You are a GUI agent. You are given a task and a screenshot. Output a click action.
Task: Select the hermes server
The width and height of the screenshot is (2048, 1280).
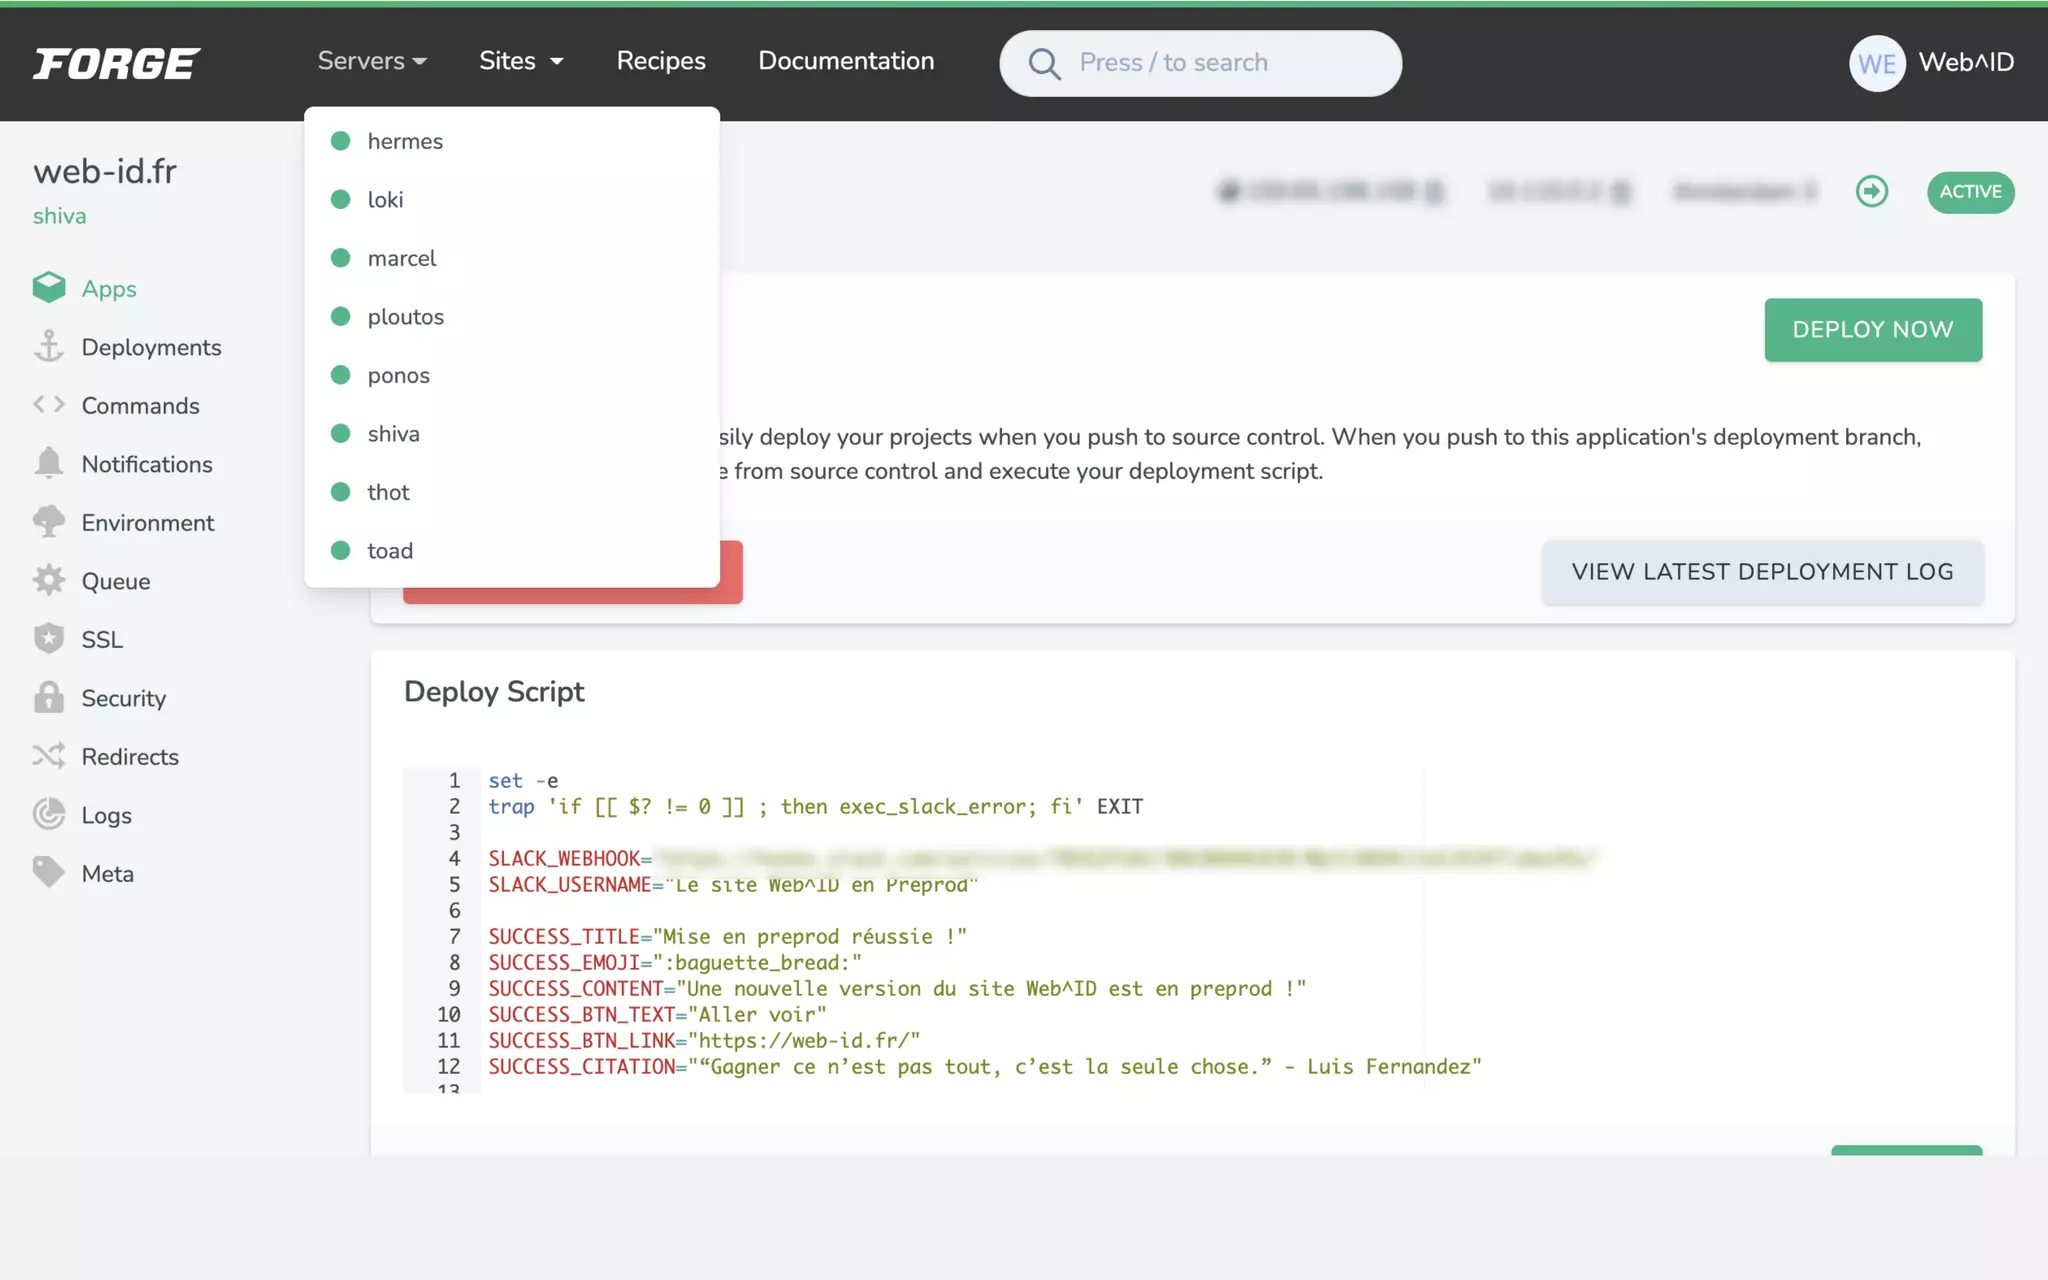(405, 141)
